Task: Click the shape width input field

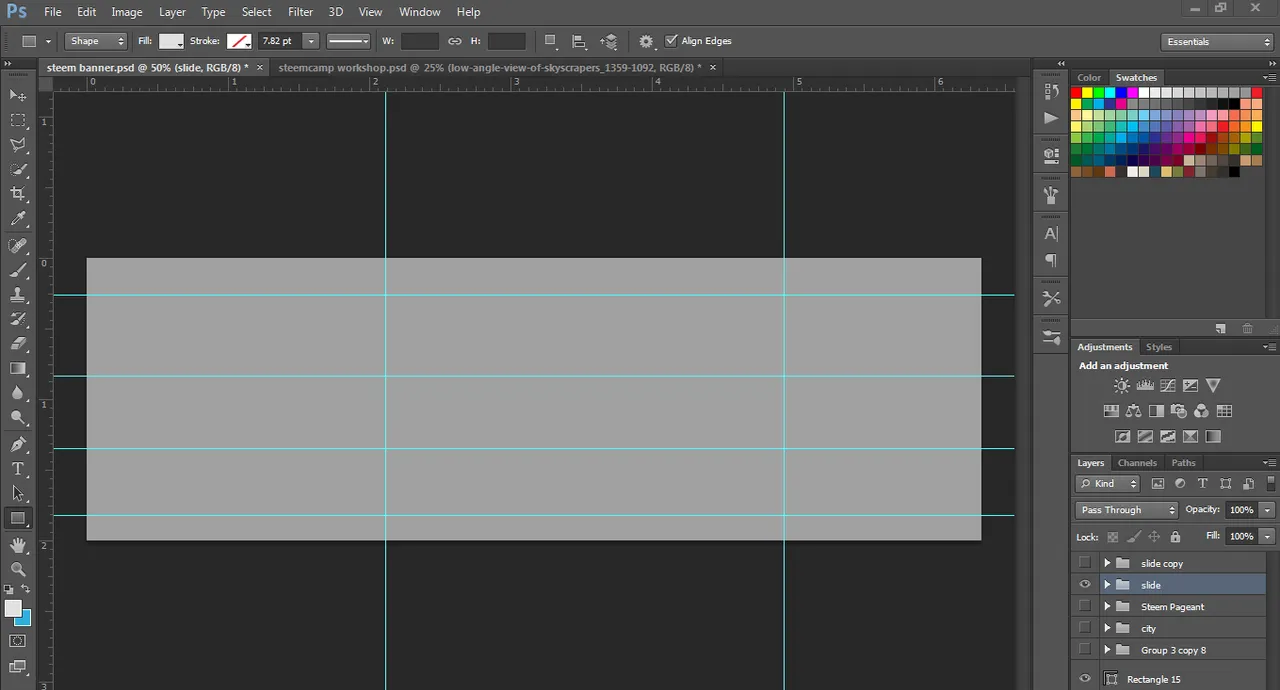Action: click(x=420, y=41)
